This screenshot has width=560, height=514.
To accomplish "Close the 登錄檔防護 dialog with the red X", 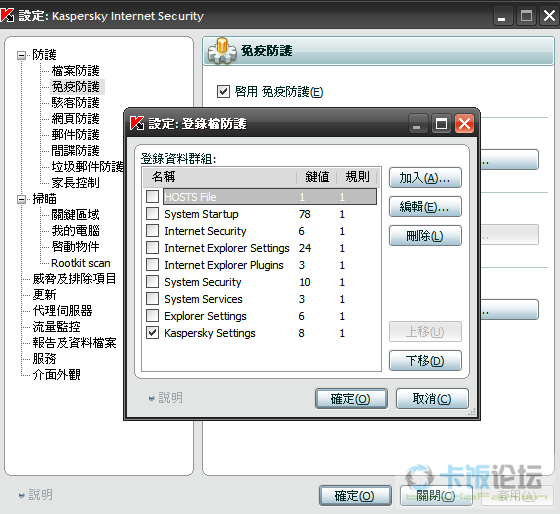I will pos(464,124).
